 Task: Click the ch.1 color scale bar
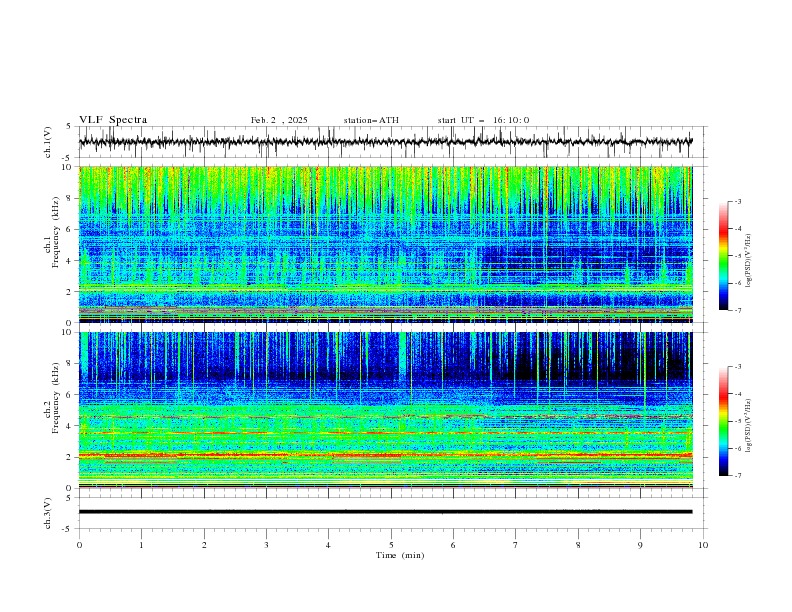click(723, 256)
